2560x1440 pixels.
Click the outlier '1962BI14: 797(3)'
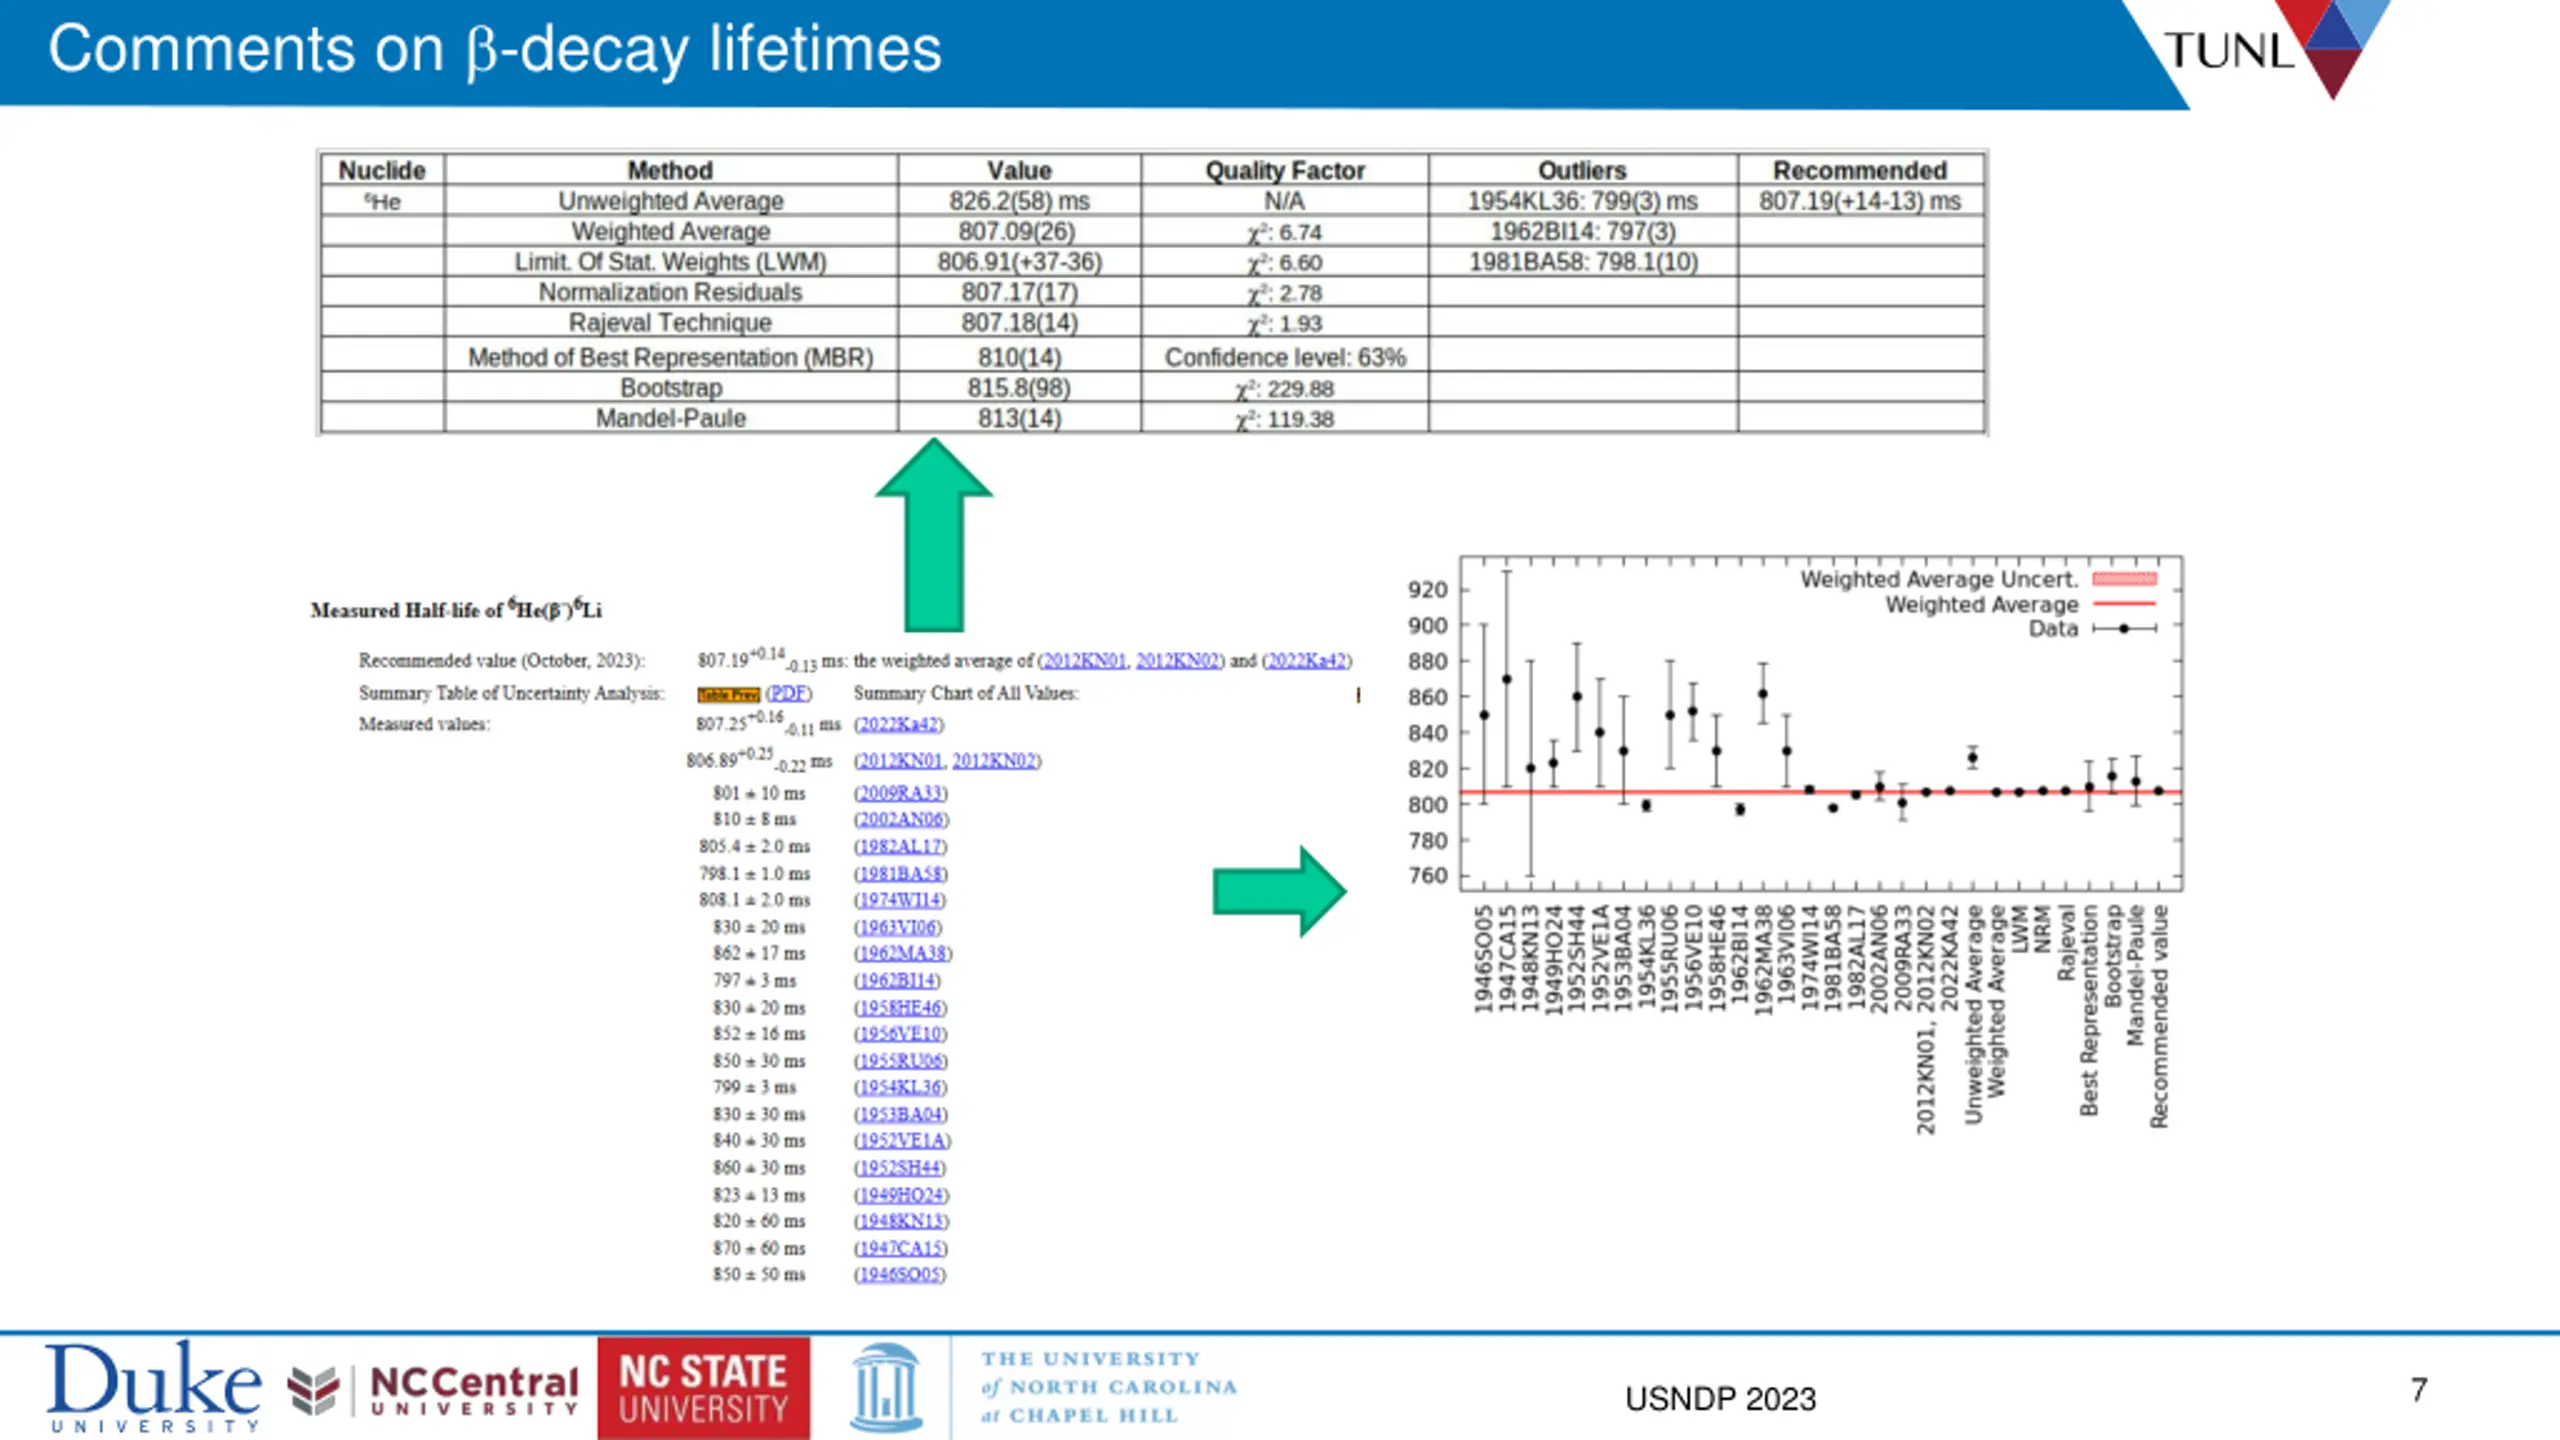pos(1582,231)
